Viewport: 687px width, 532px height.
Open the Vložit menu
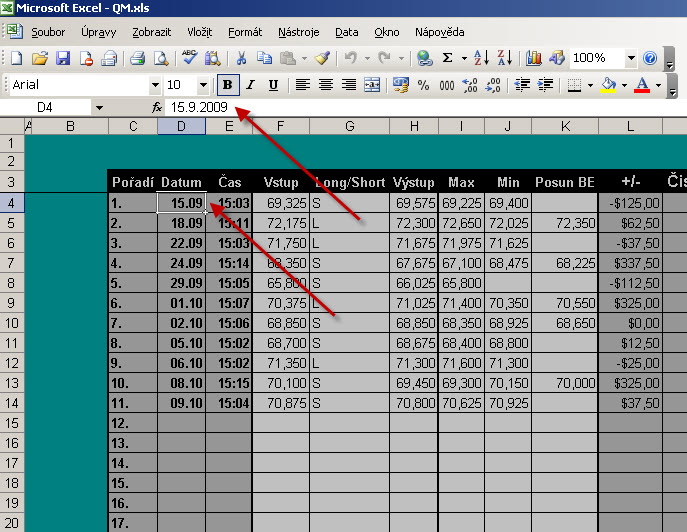pos(200,32)
